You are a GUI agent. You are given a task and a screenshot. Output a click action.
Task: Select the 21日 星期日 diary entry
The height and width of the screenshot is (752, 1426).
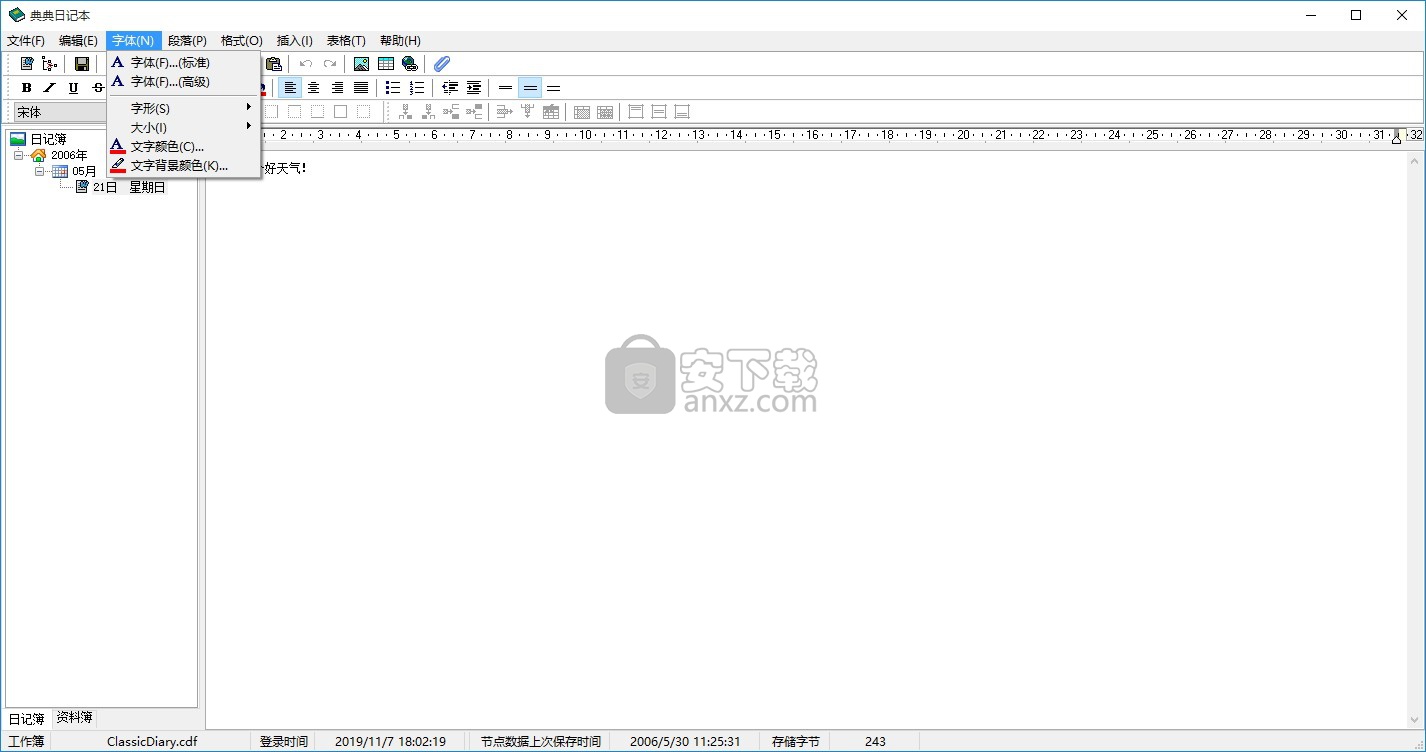tap(128, 188)
